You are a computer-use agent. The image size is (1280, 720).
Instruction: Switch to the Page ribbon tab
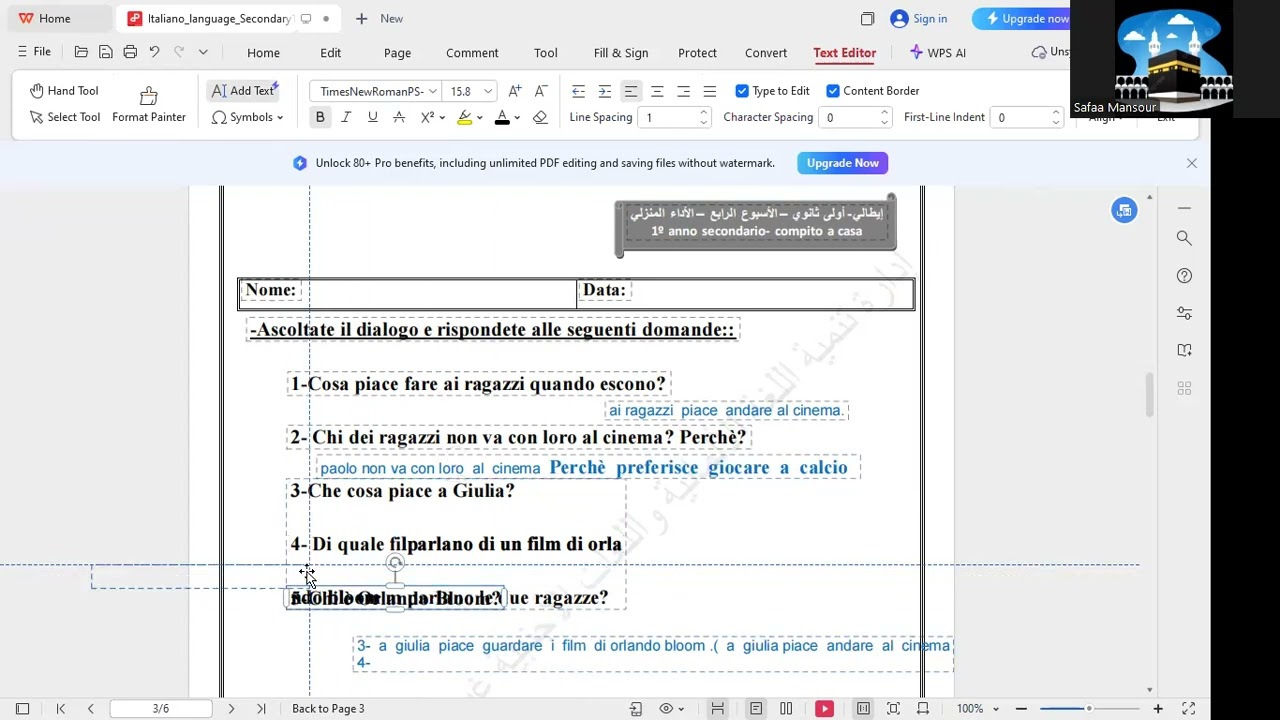tap(397, 53)
